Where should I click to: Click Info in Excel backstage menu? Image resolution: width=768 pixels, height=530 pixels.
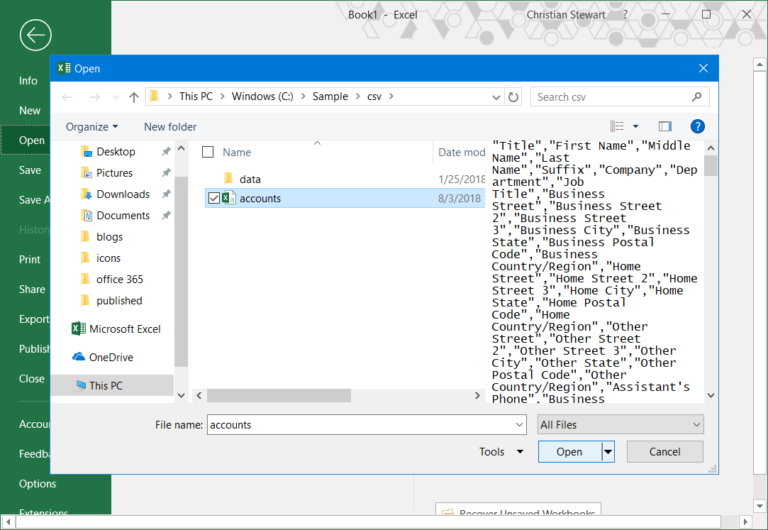(28, 81)
